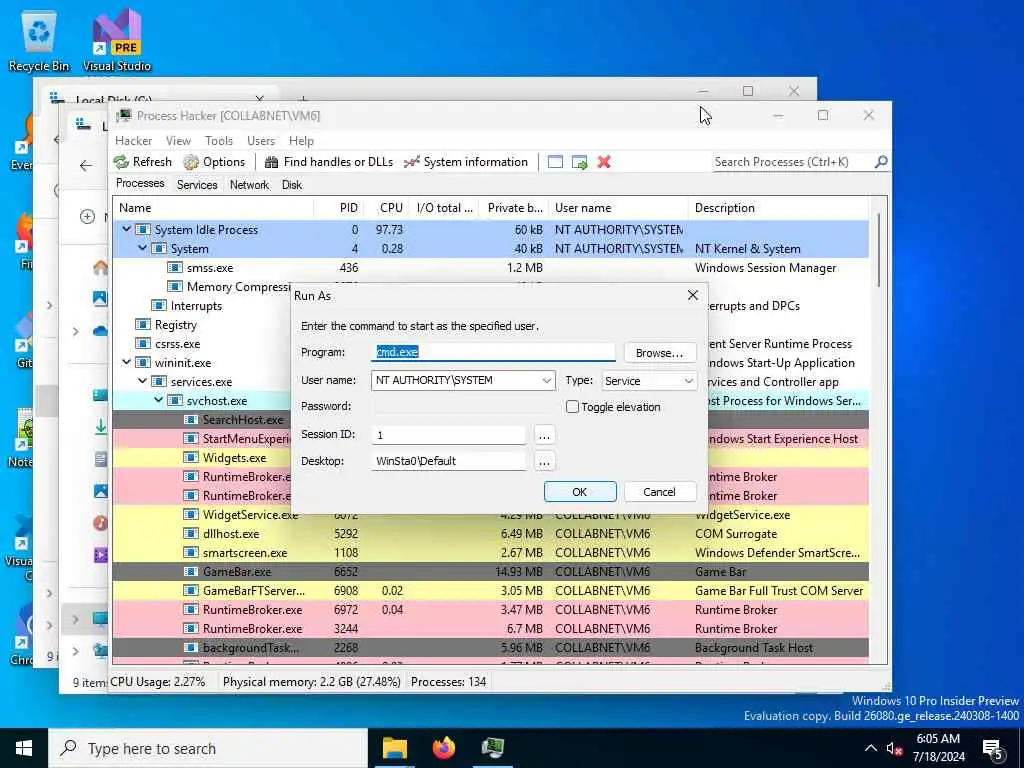The width and height of the screenshot is (1024, 768).
Task: Open Options in Process Hacker toolbar
Action: coord(214,162)
